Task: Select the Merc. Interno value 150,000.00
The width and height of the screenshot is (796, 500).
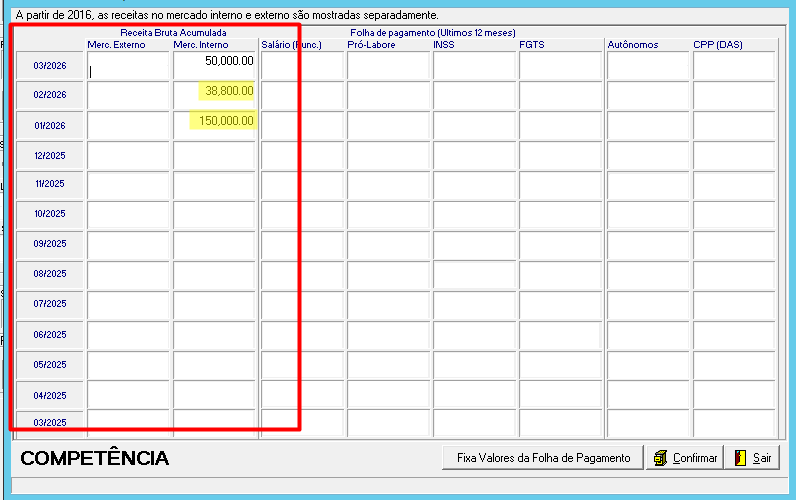Action: 214,125
